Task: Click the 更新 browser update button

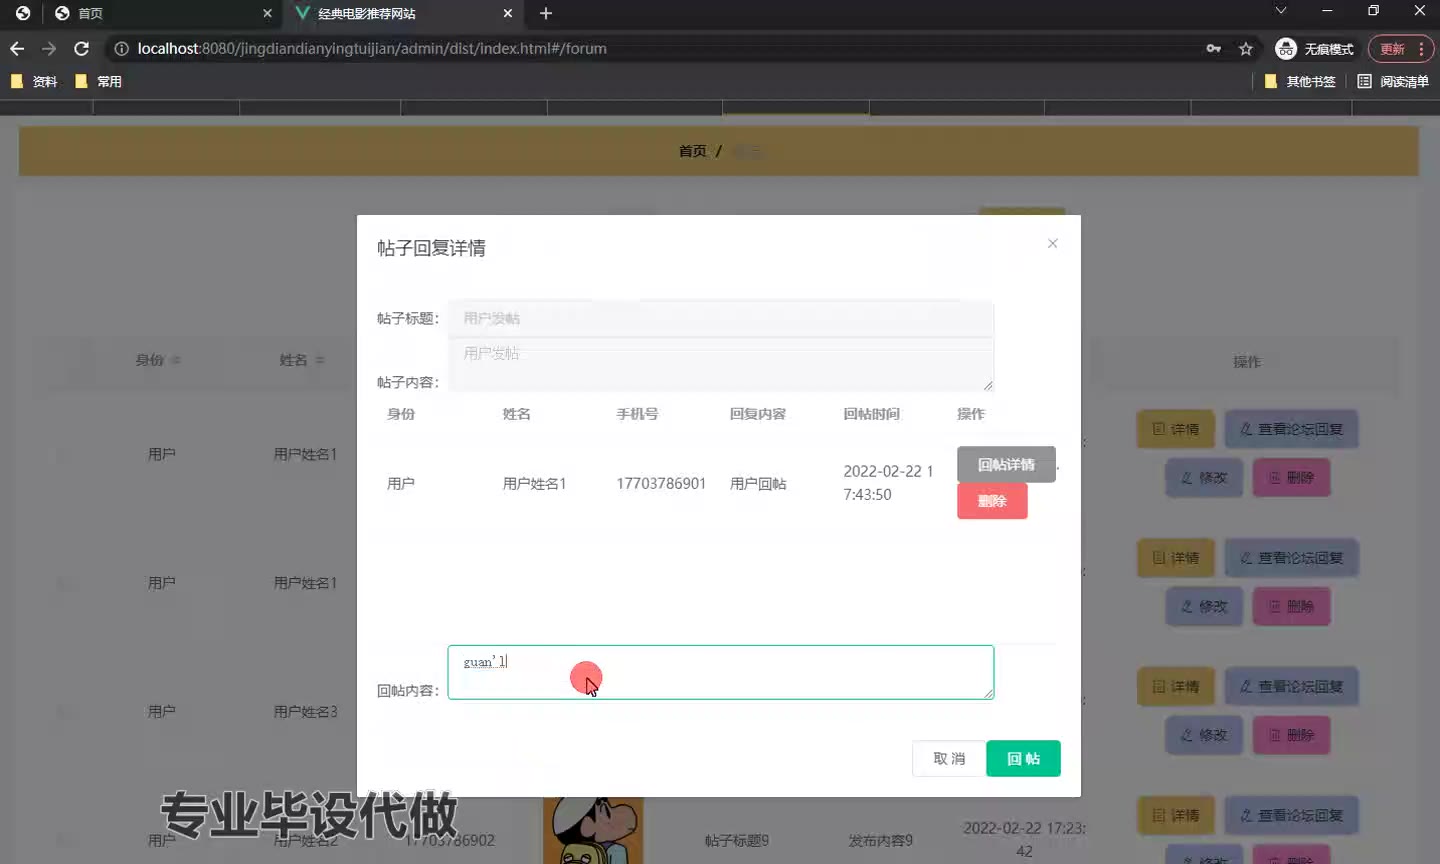Action: pos(1400,48)
